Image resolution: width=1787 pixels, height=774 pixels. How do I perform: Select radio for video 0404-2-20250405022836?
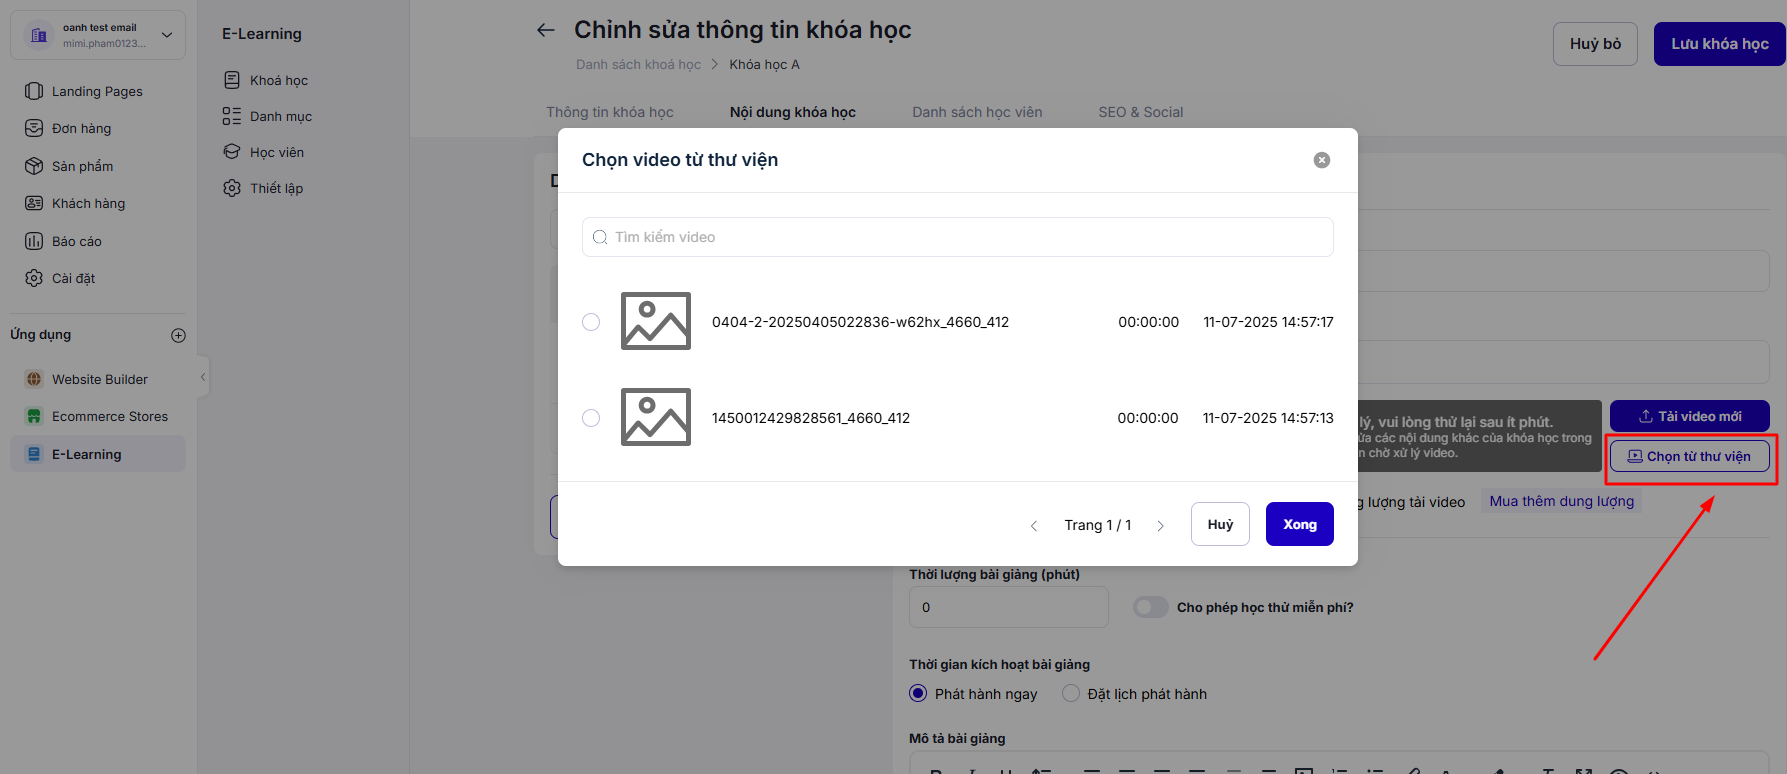[591, 322]
